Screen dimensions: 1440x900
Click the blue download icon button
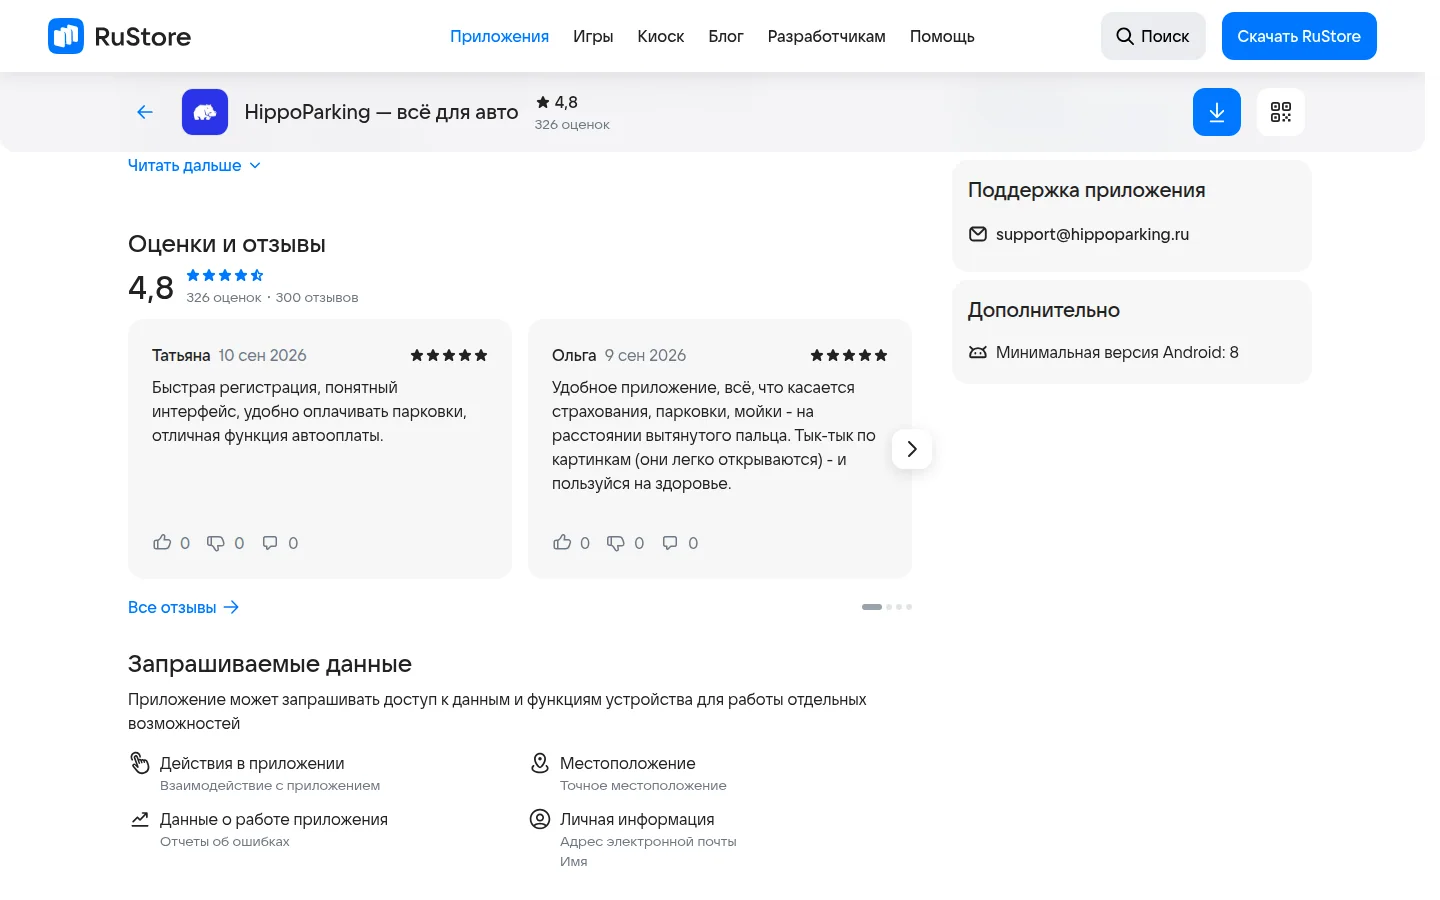(x=1217, y=112)
